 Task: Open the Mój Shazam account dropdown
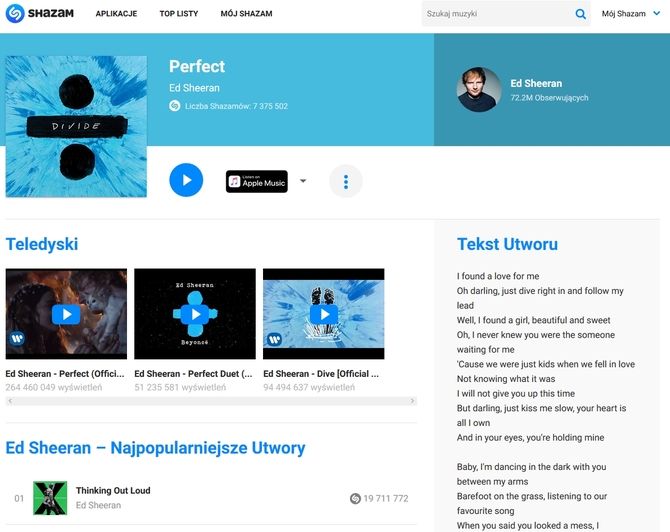[x=631, y=14]
